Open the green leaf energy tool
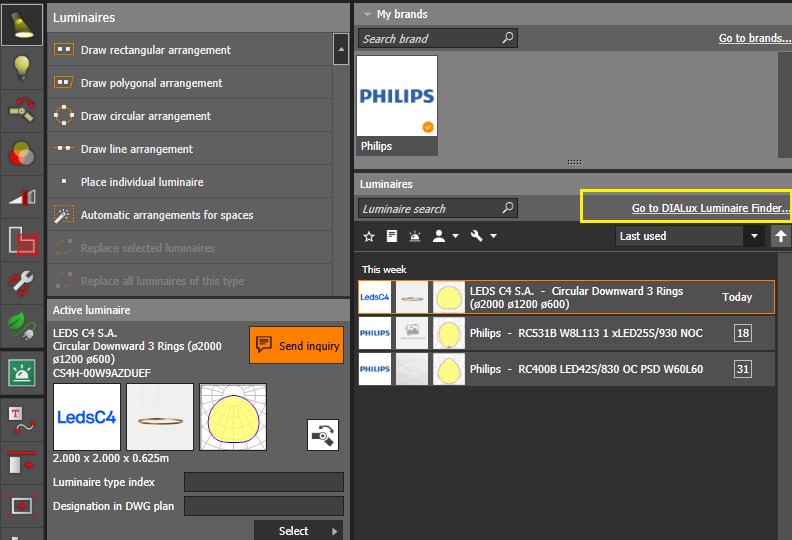Viewport: 792px width, 540px height. 22,326
